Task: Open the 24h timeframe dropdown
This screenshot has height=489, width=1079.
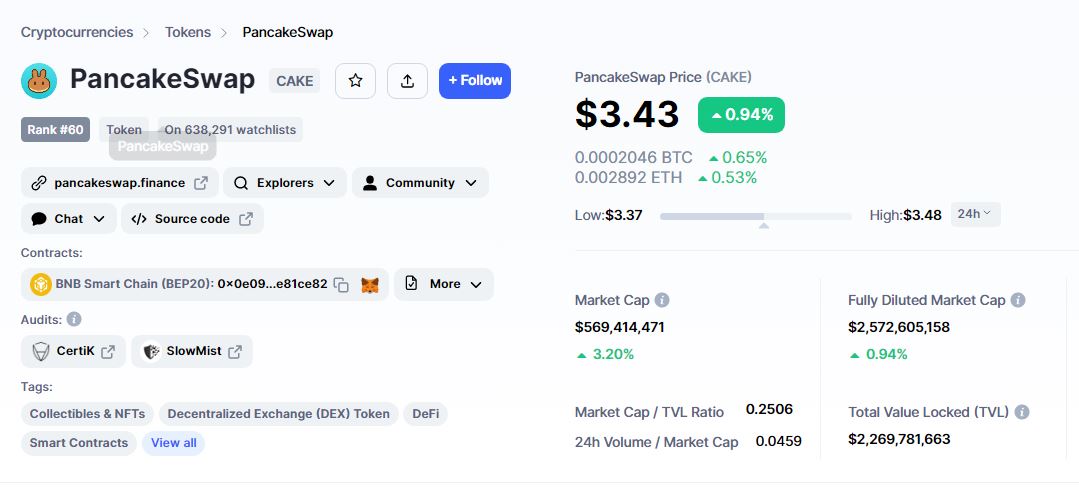Action: 975,215
